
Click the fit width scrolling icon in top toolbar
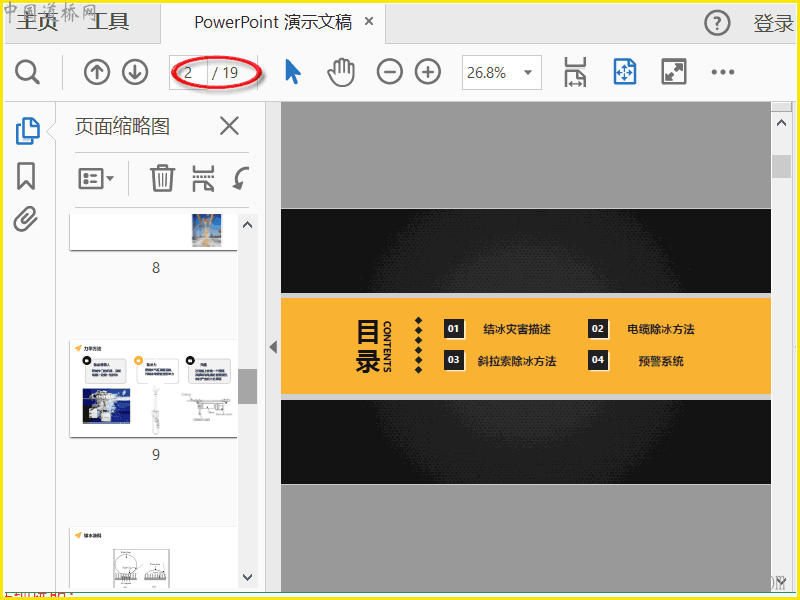576,72
